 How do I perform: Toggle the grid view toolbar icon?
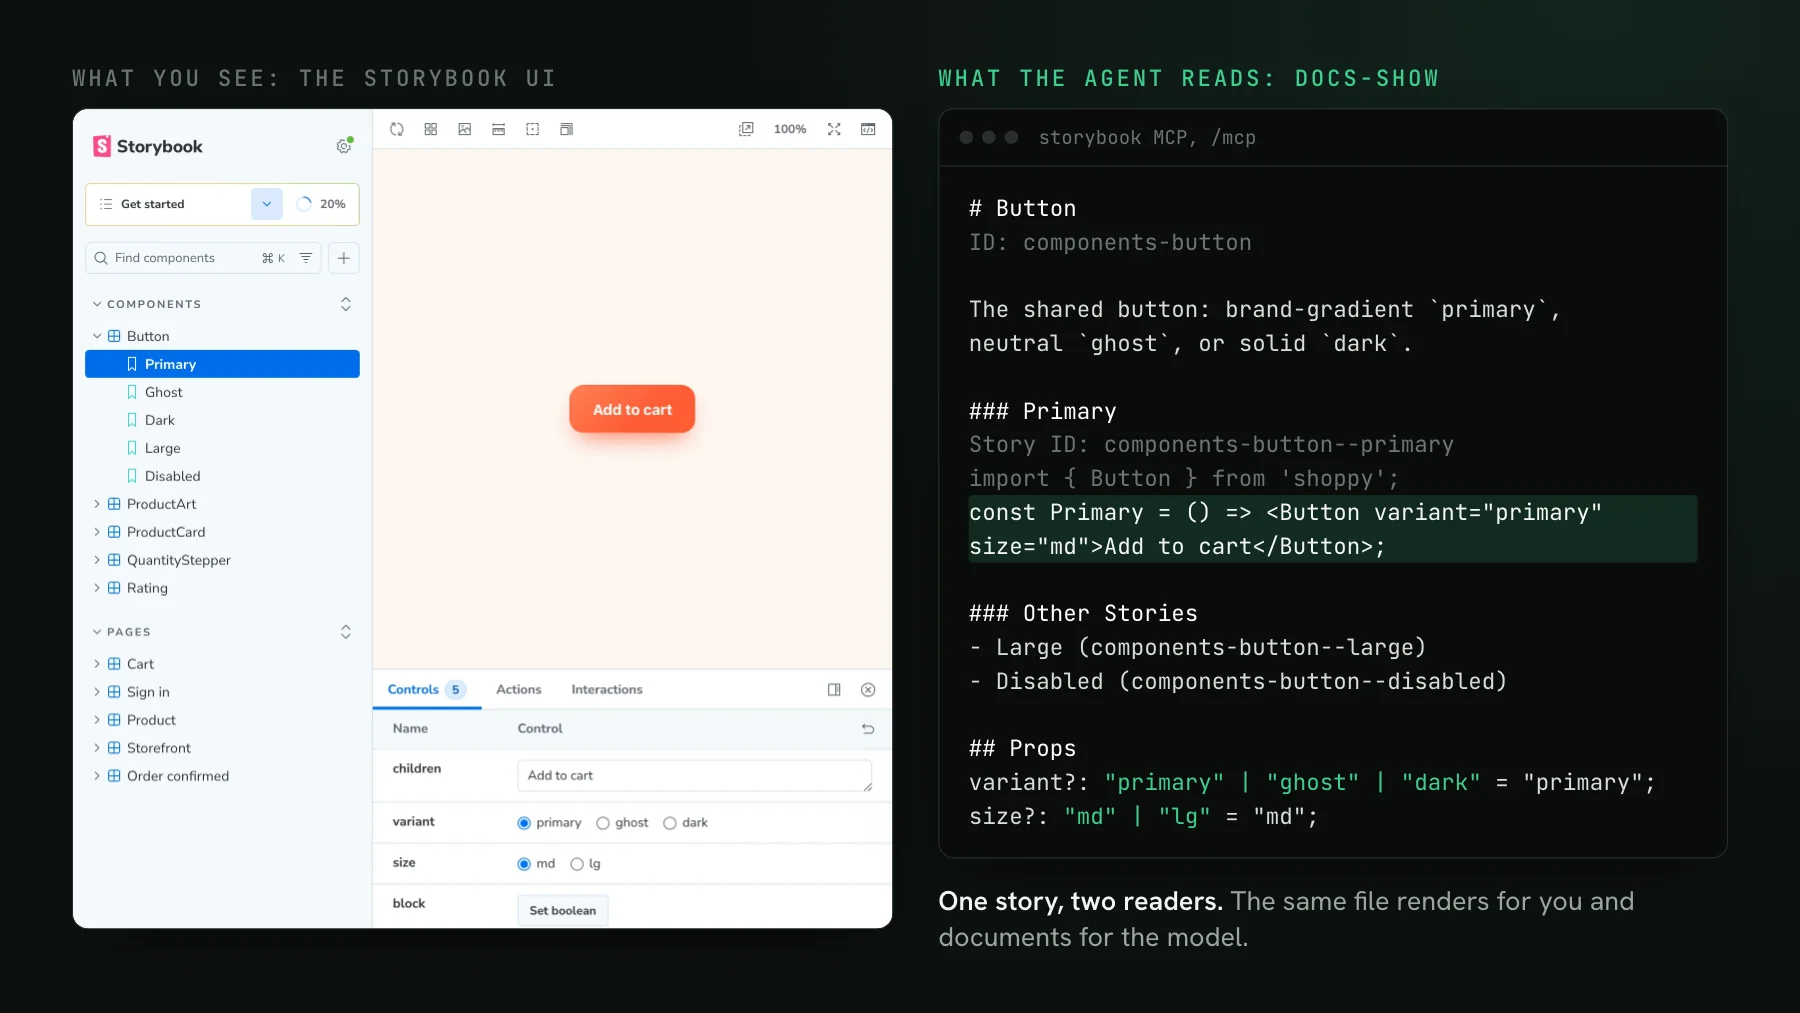point(431,129)
